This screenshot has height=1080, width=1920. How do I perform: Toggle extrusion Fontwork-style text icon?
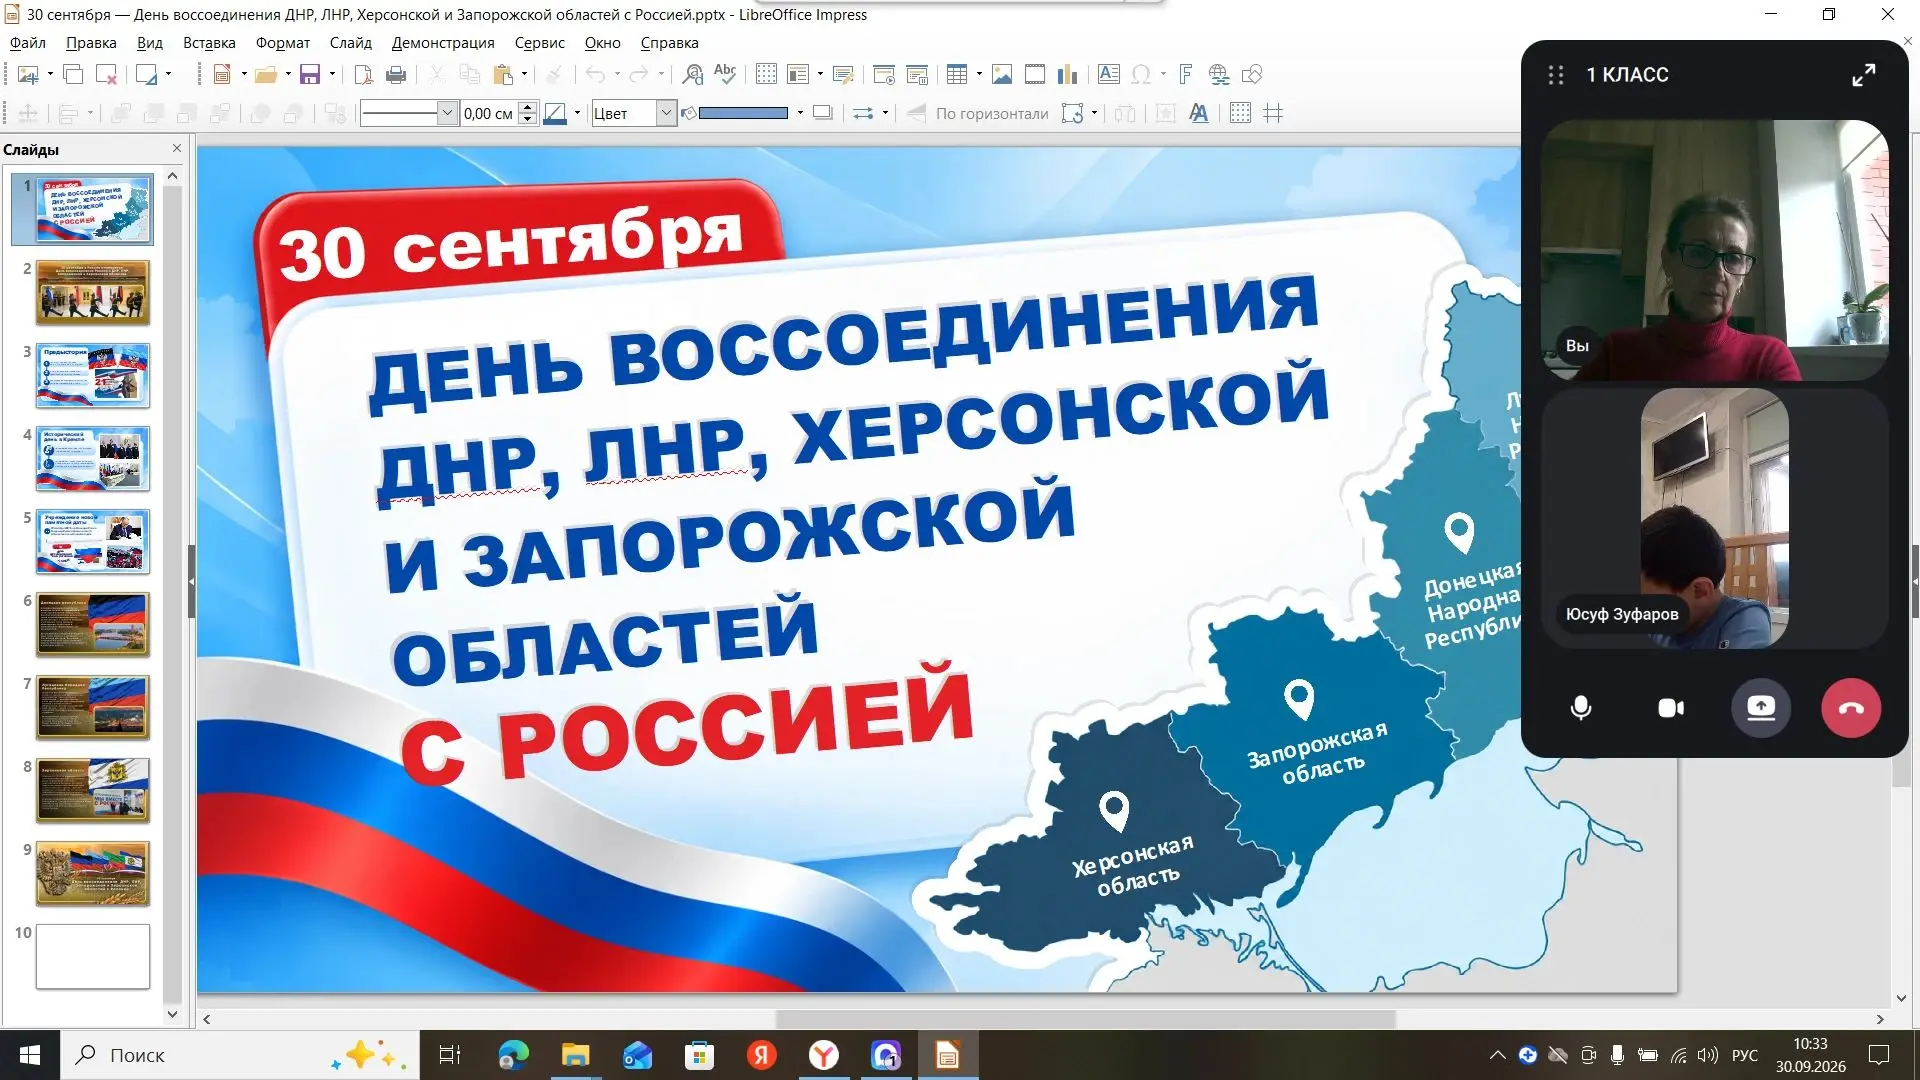pos(1198,113)
